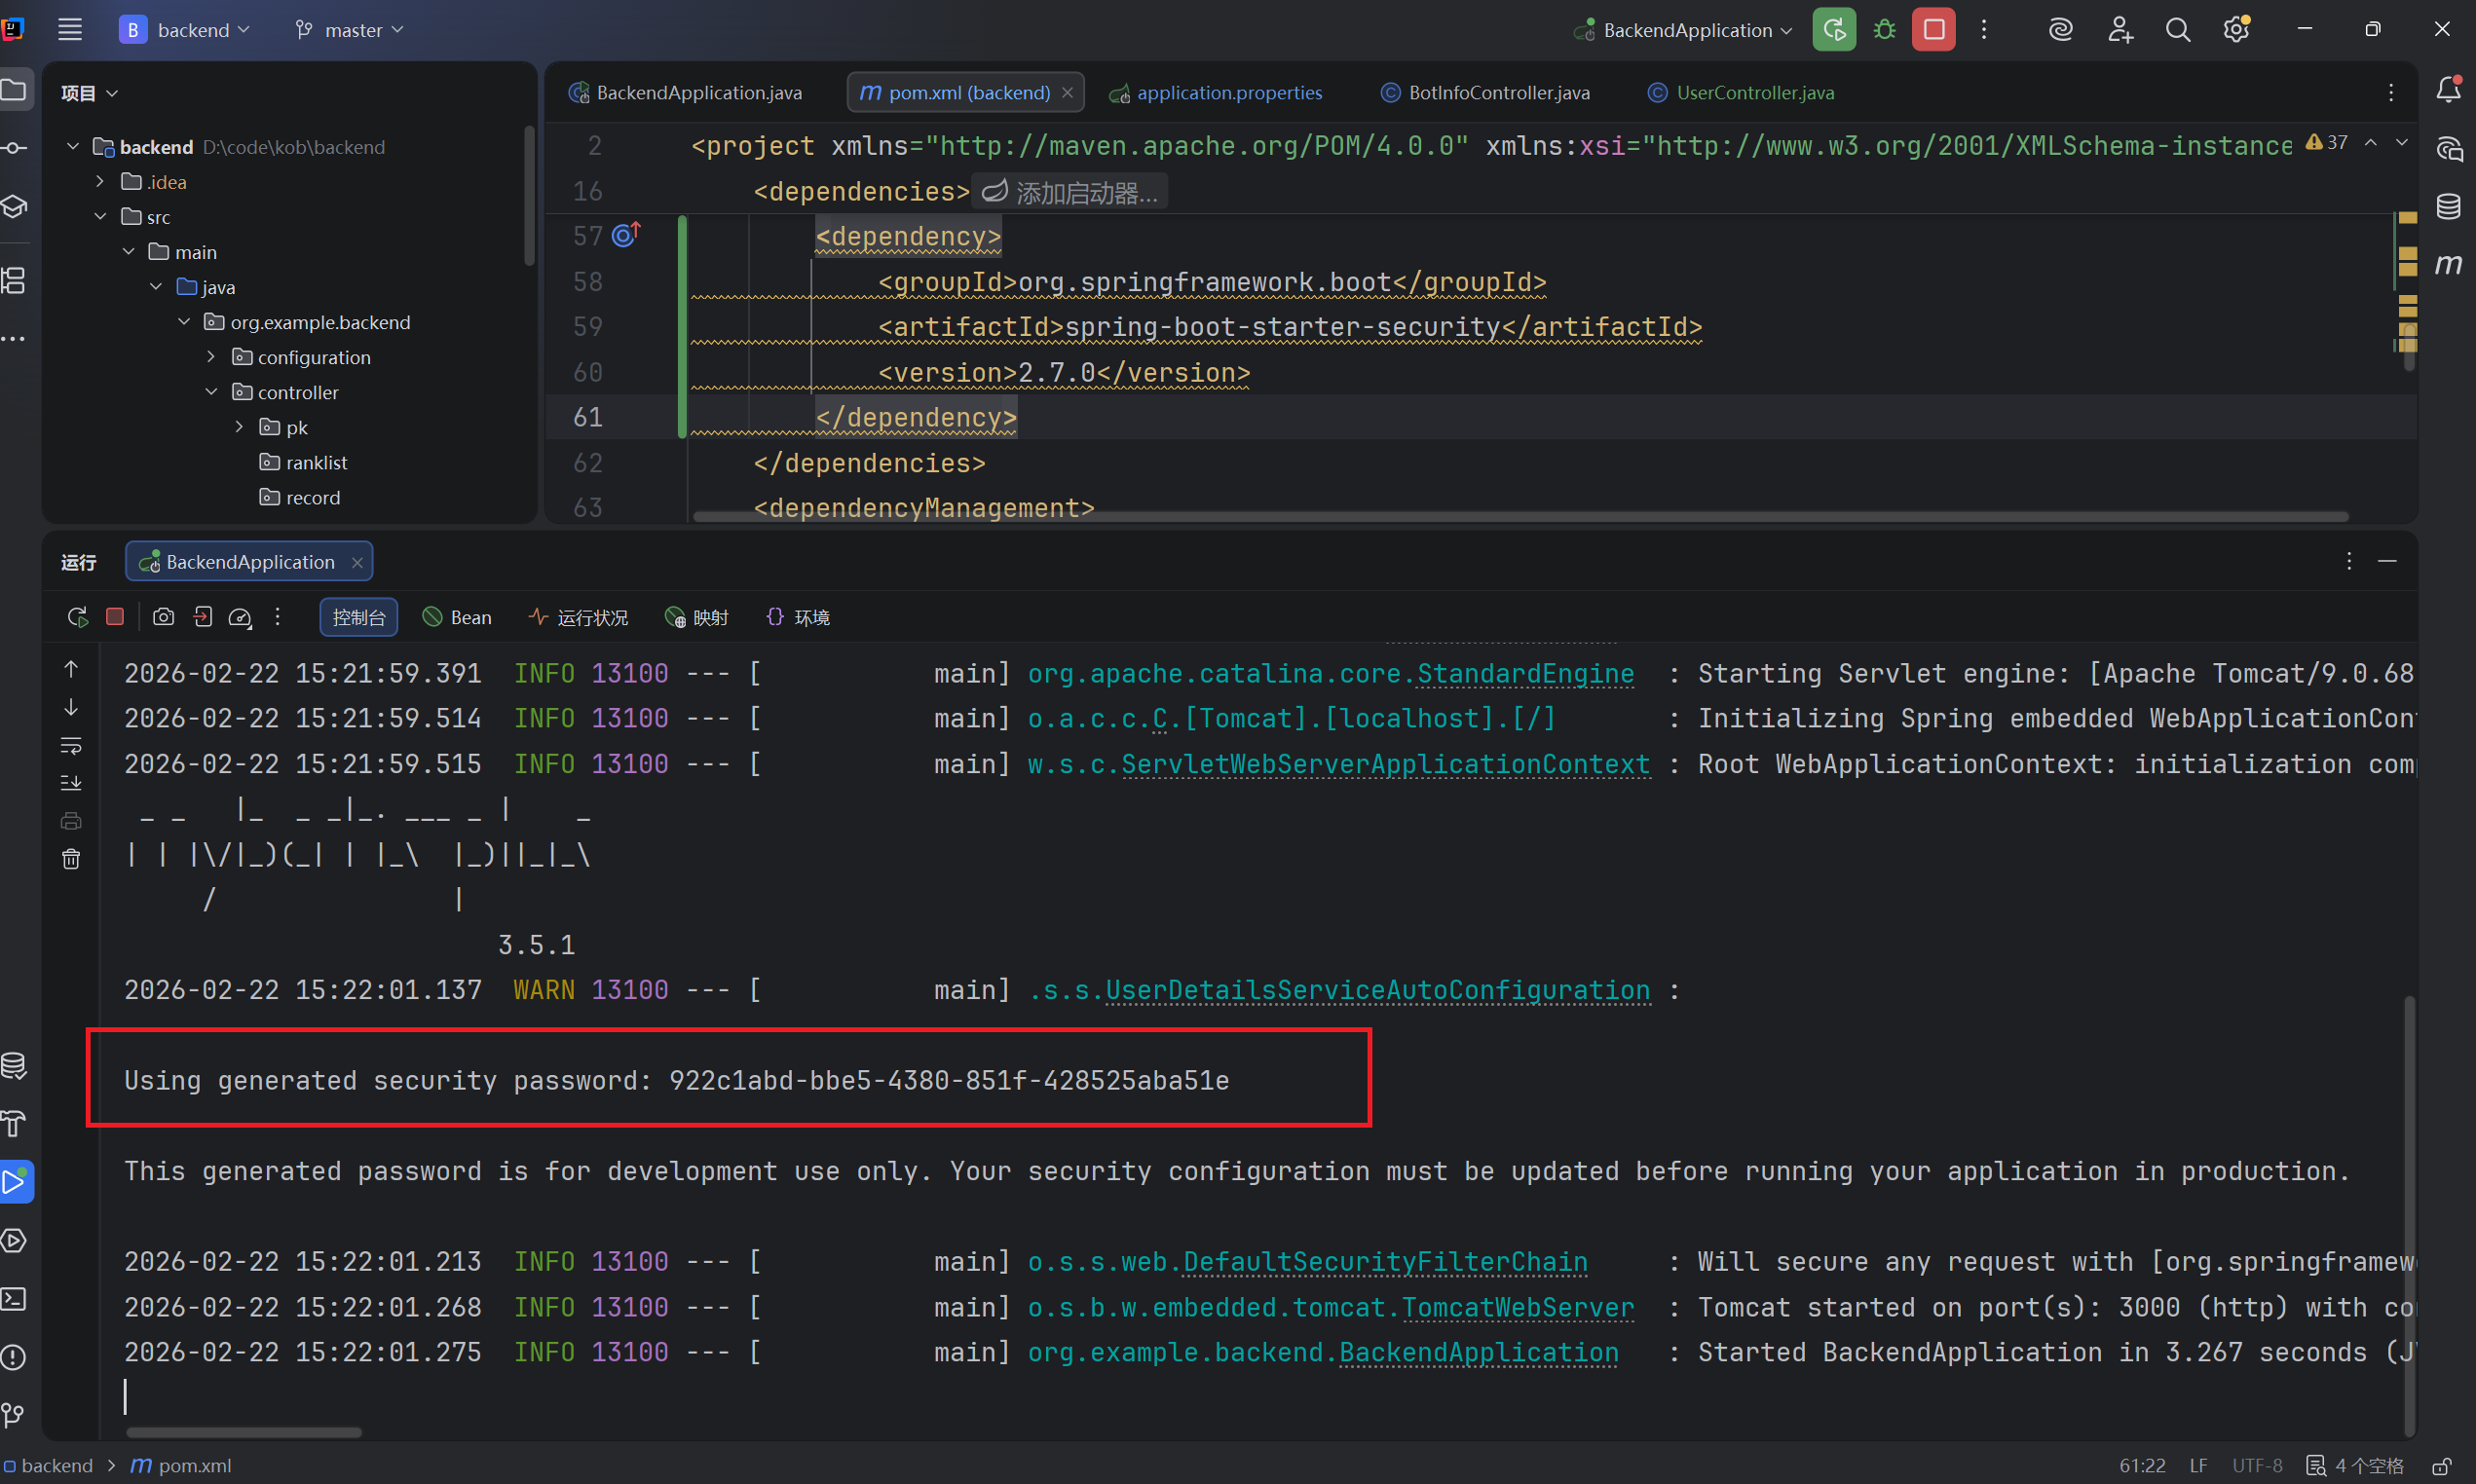
Task: Click the DefaultSecurityFilterChain link in console
Action: click(x=1384, y=1262)
